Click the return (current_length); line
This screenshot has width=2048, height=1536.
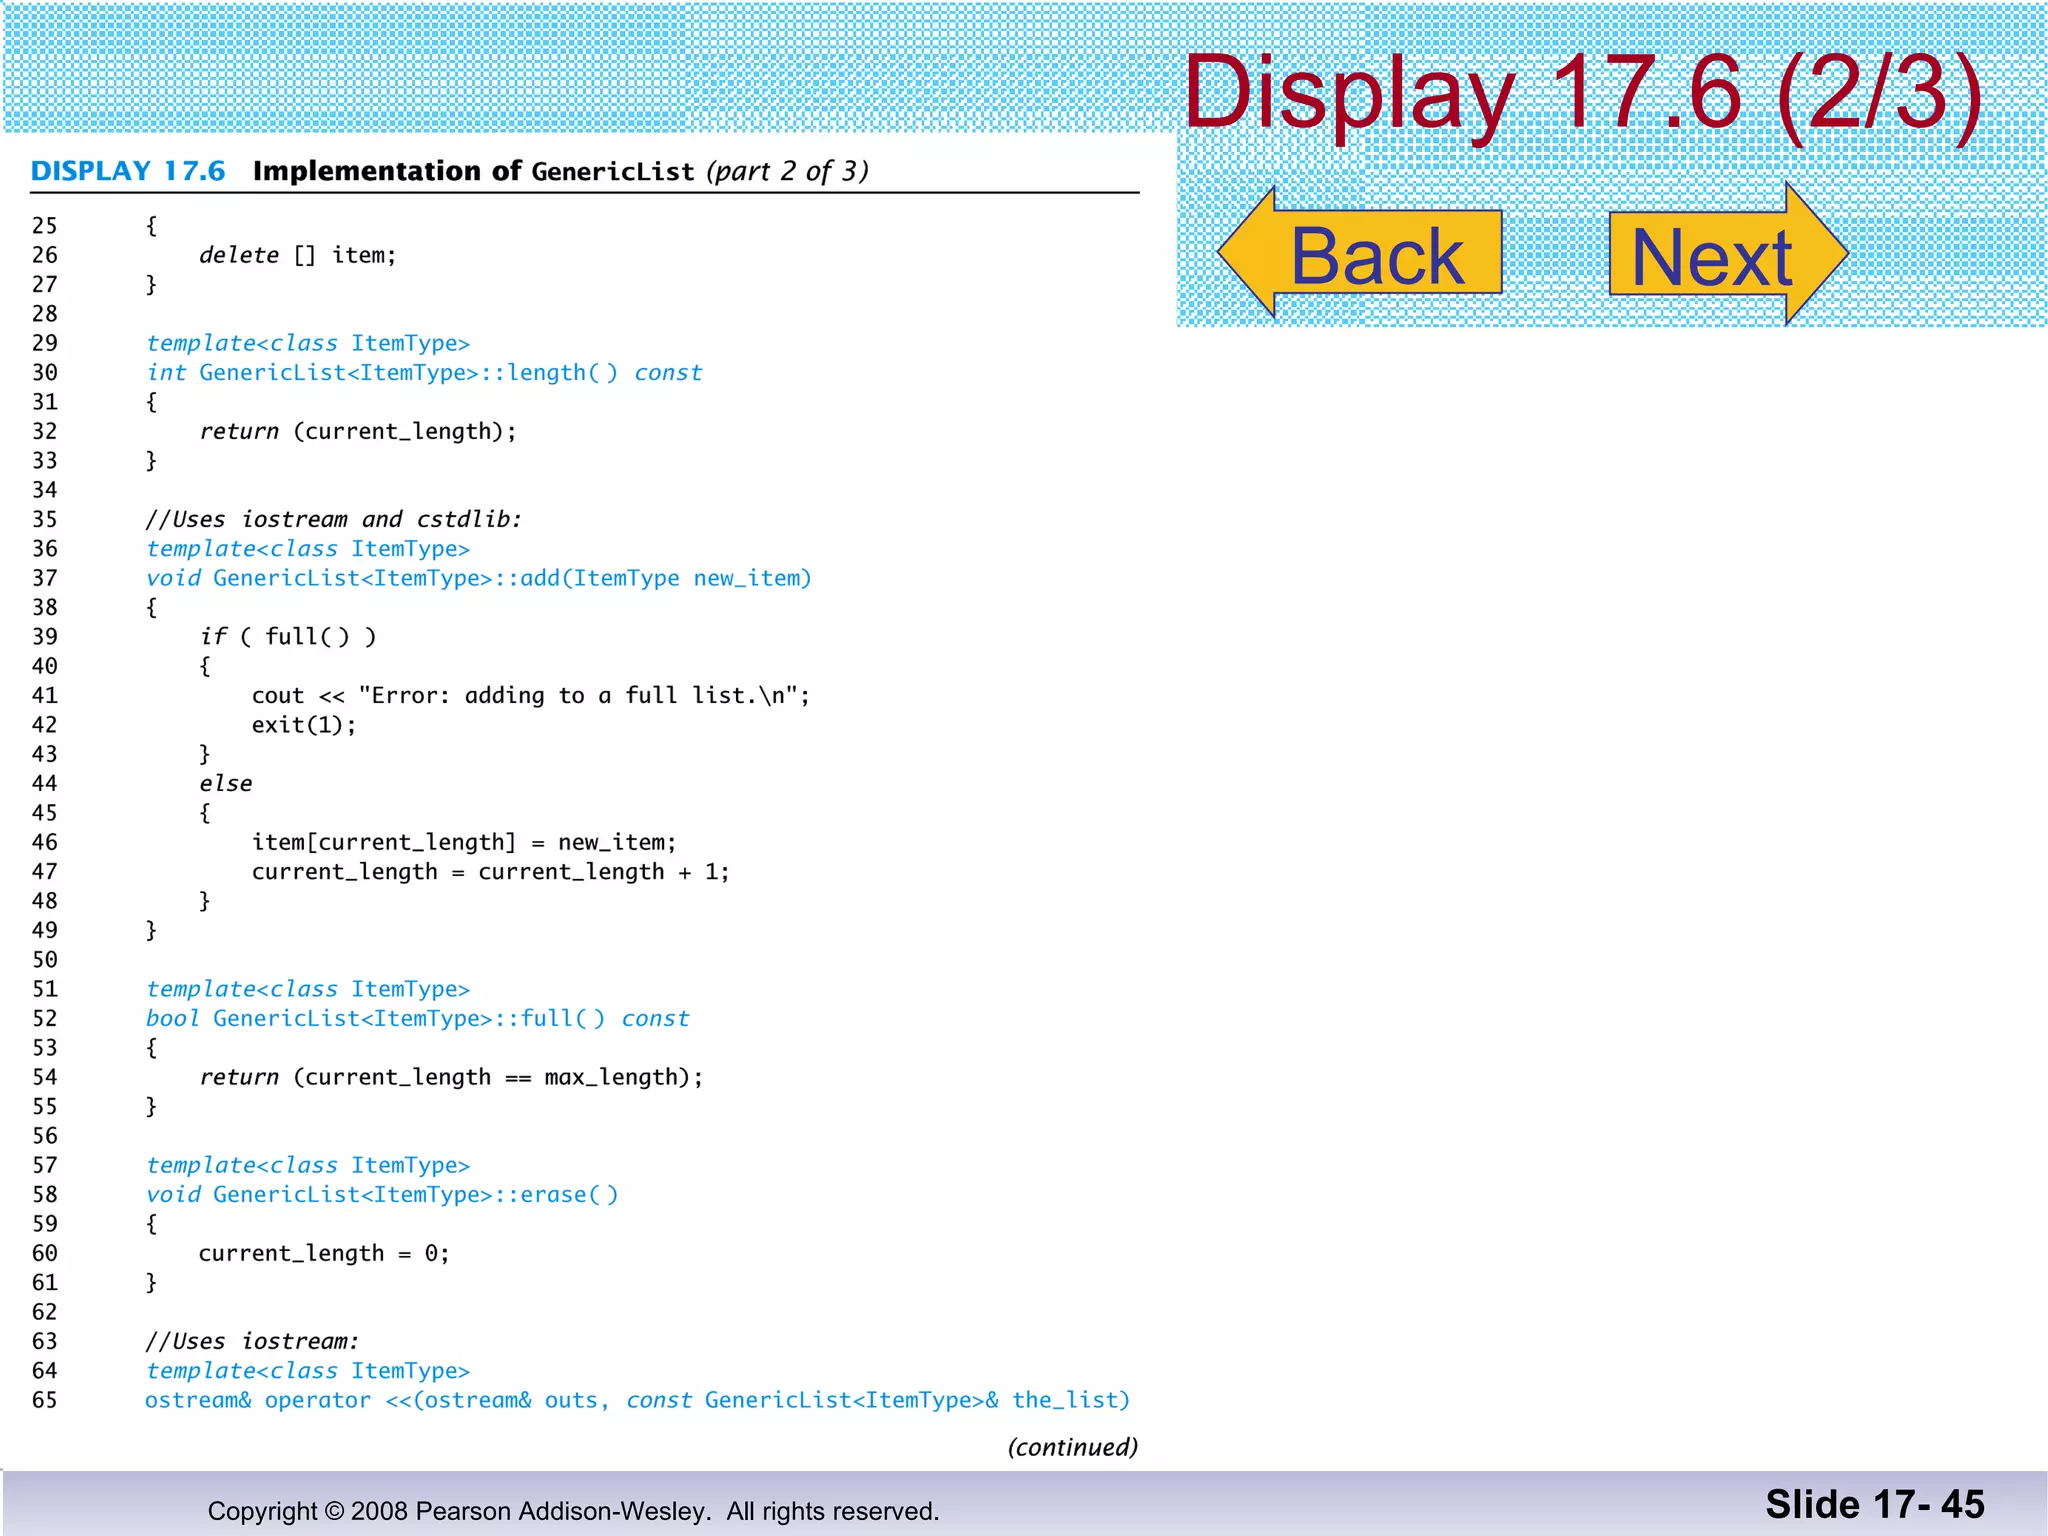357,431
